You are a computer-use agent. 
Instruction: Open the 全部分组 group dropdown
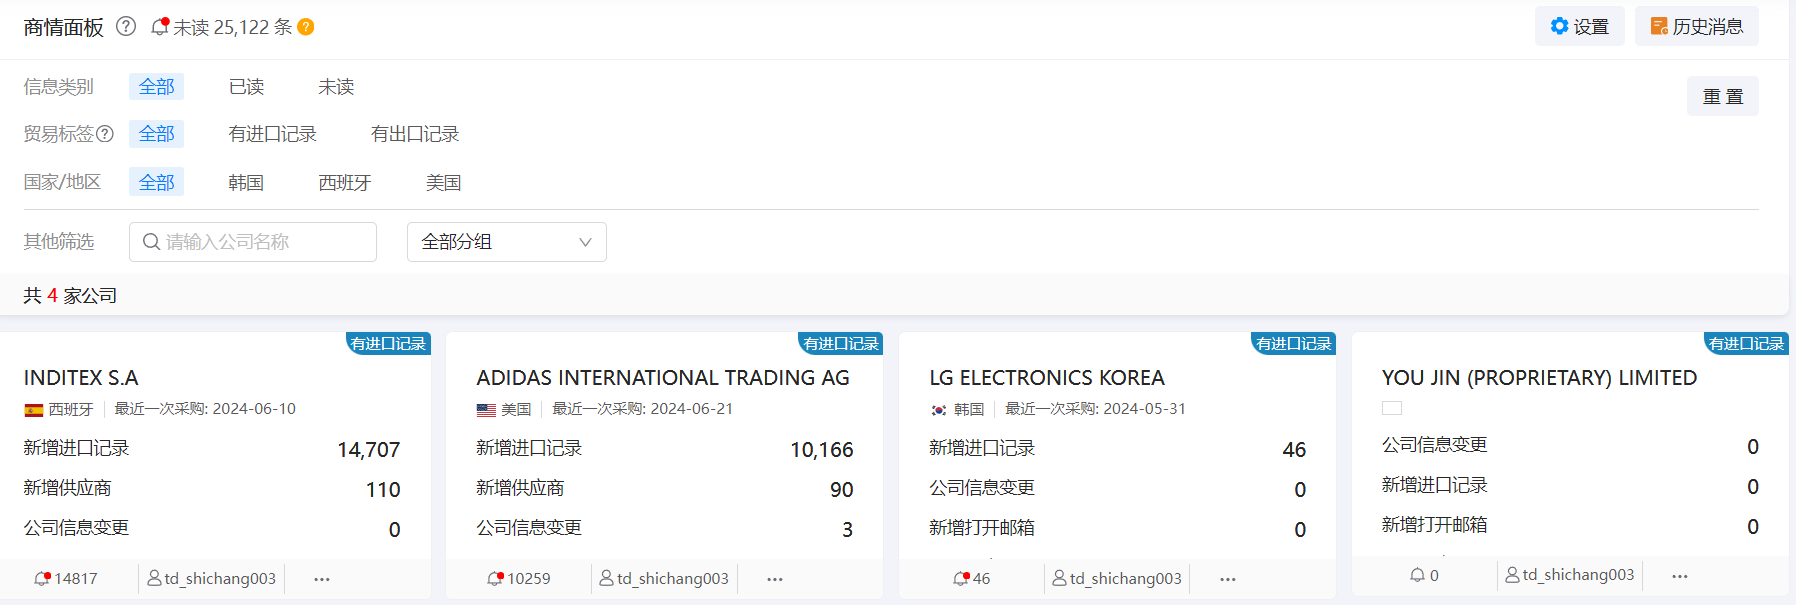point(506,242)
